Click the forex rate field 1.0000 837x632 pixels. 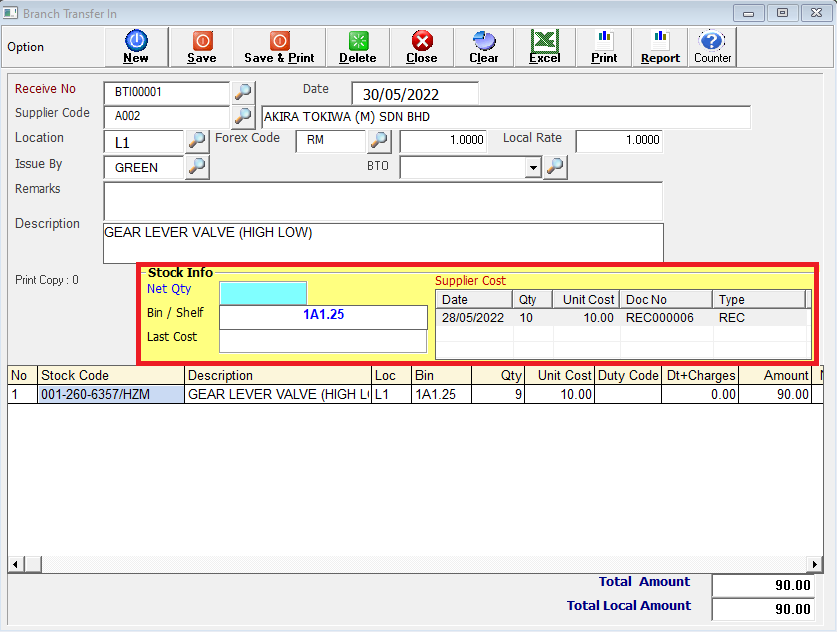(x=443, y=141)
